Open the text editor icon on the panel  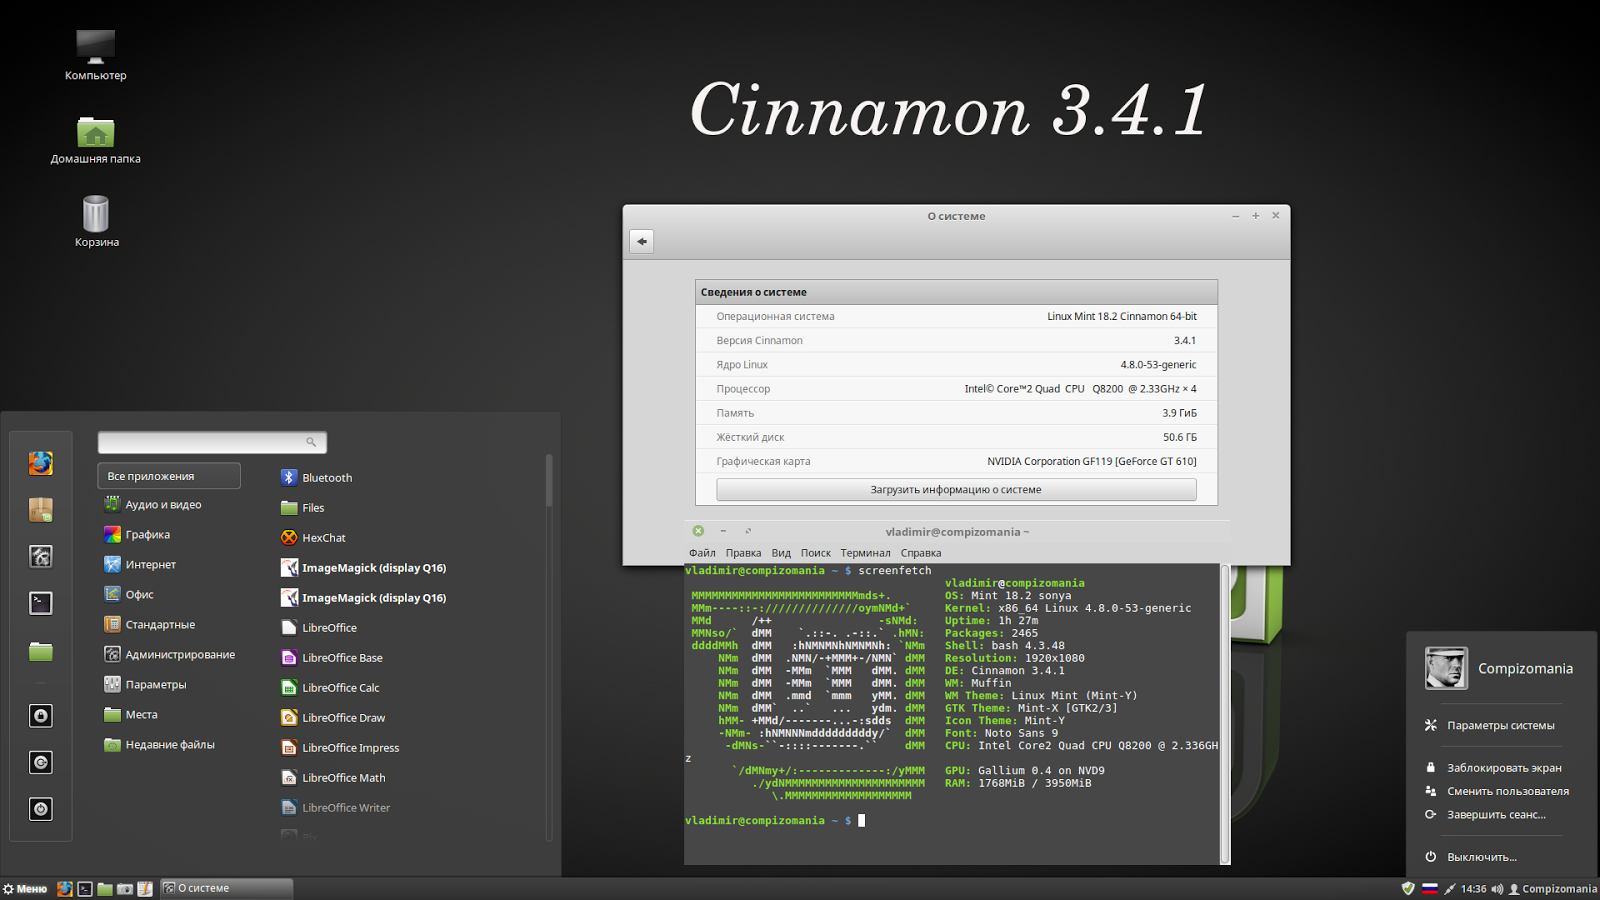click(x=145, y=888)
